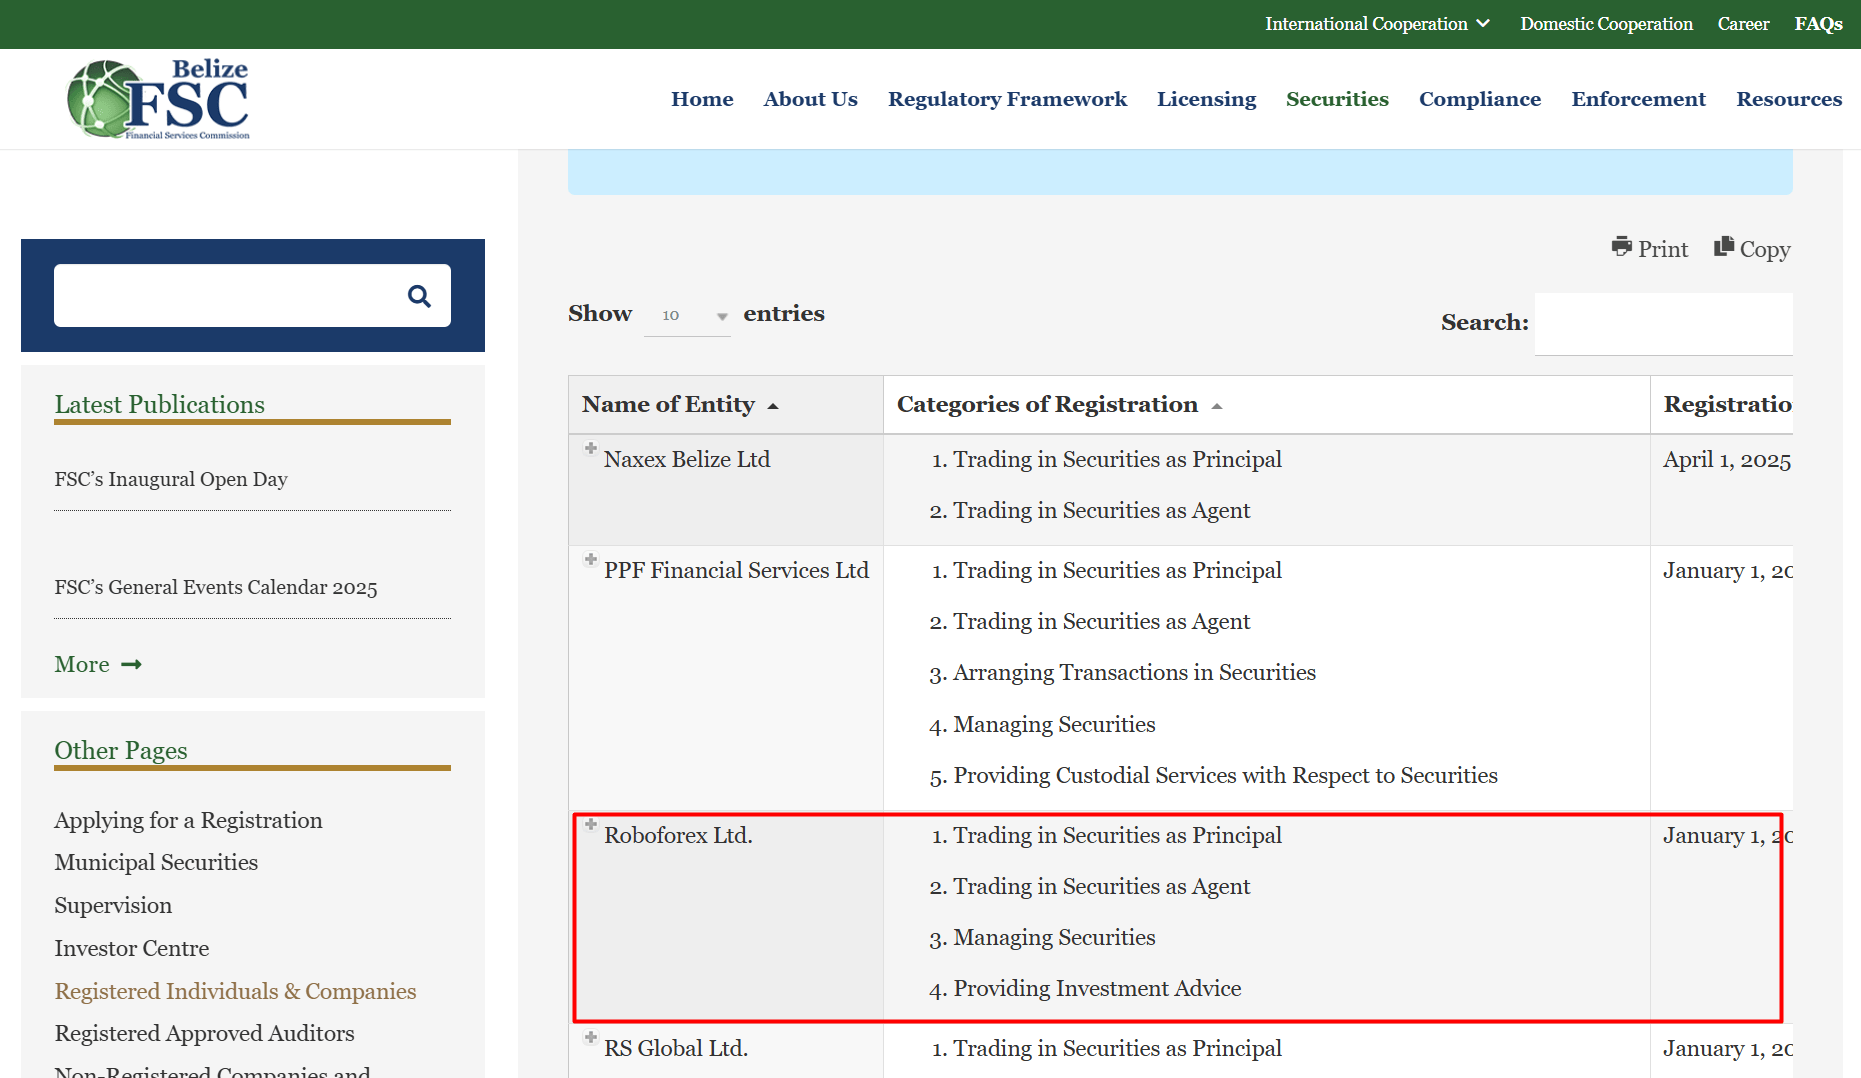Open the International Cooperation dropdown
The image size is (1861, 1078).
point(1377,24)
